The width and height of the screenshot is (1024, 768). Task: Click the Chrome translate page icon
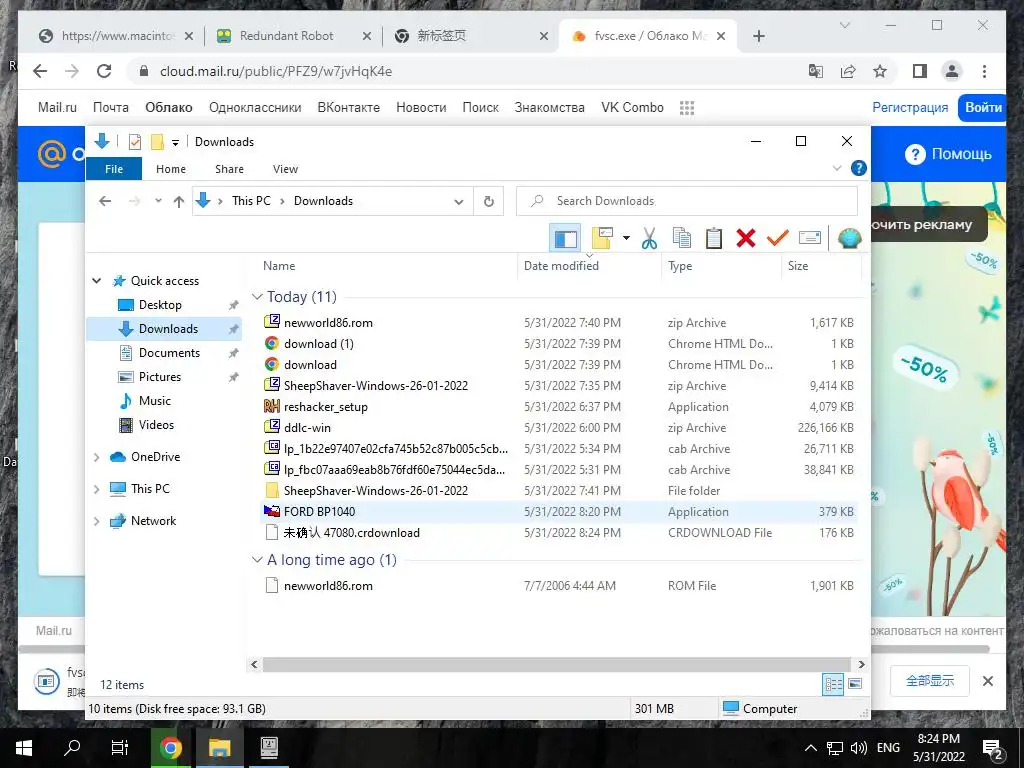tap(816, 71)
